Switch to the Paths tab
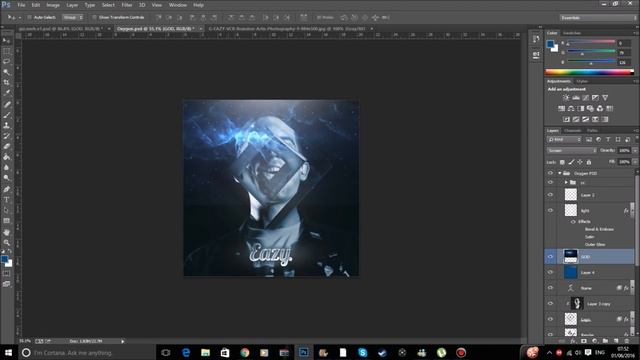 click(x=592, y=131)
